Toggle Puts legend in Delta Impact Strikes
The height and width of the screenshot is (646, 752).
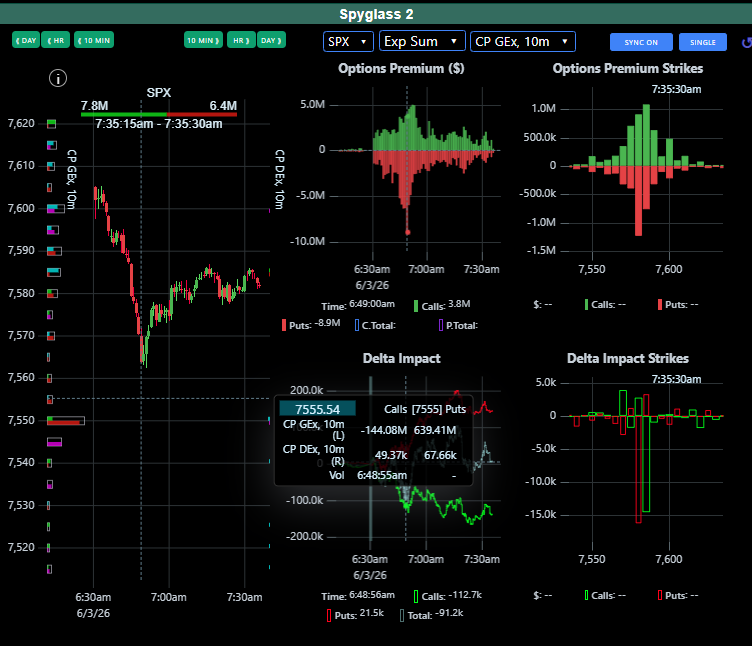pyautogui.click(x=678, y=595)
